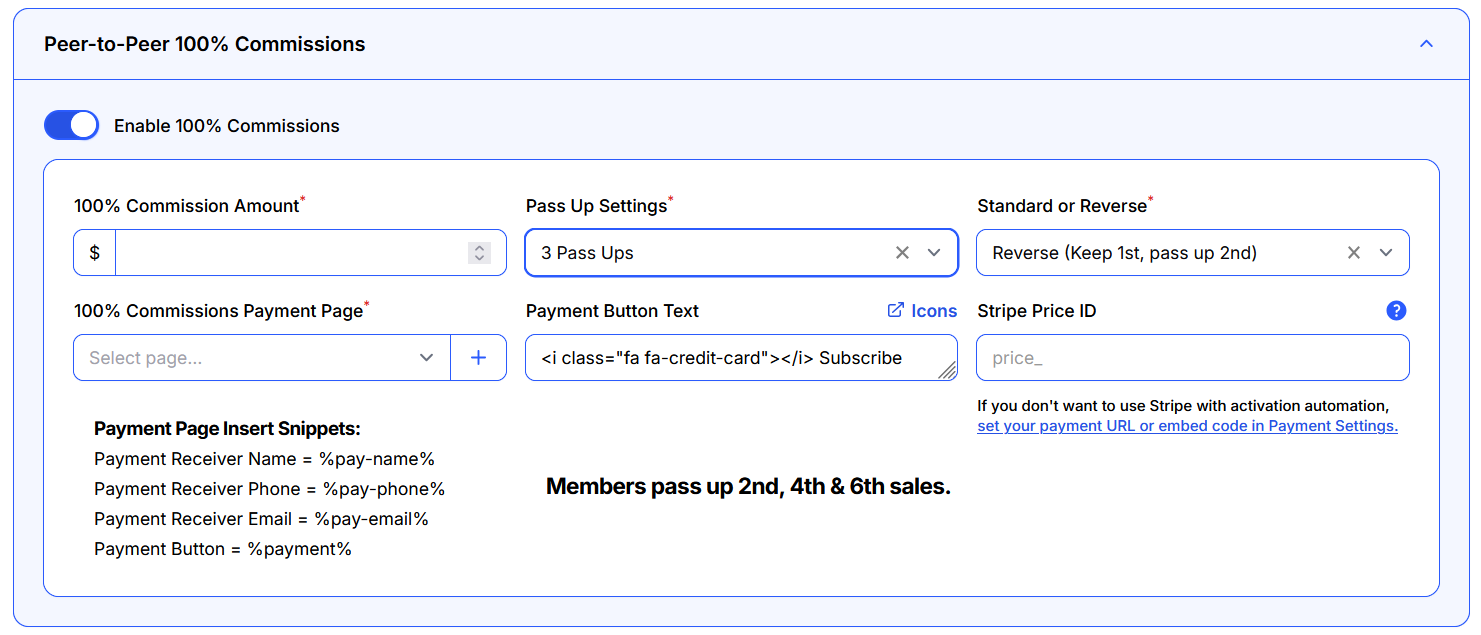Open the Payment Settings embed code link
Viewport: 1481px width, 635px height.
point(1187,426)
